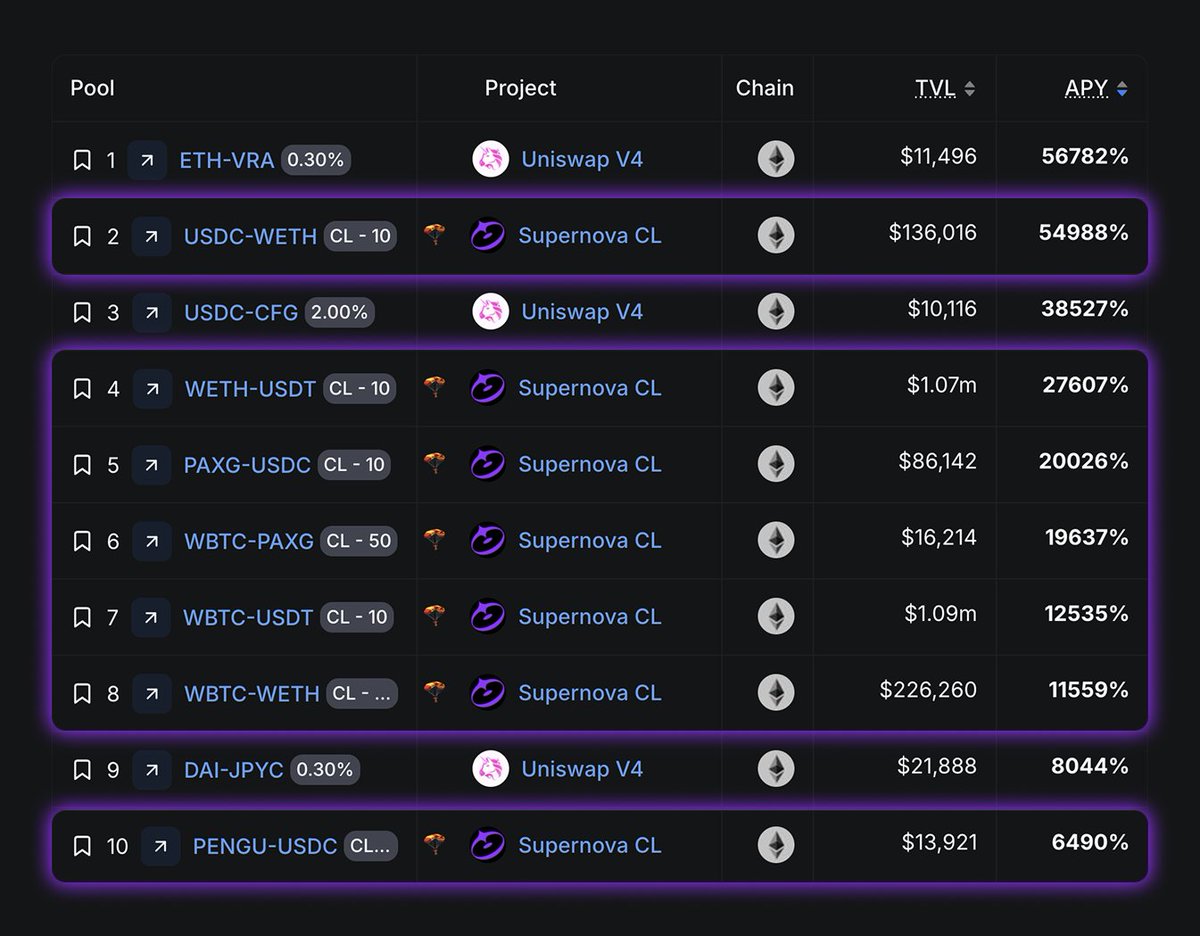Open external arrow icon for PAXG-USDC
This screenshot has height=936, width=1200.
click(x=151, y=465)
